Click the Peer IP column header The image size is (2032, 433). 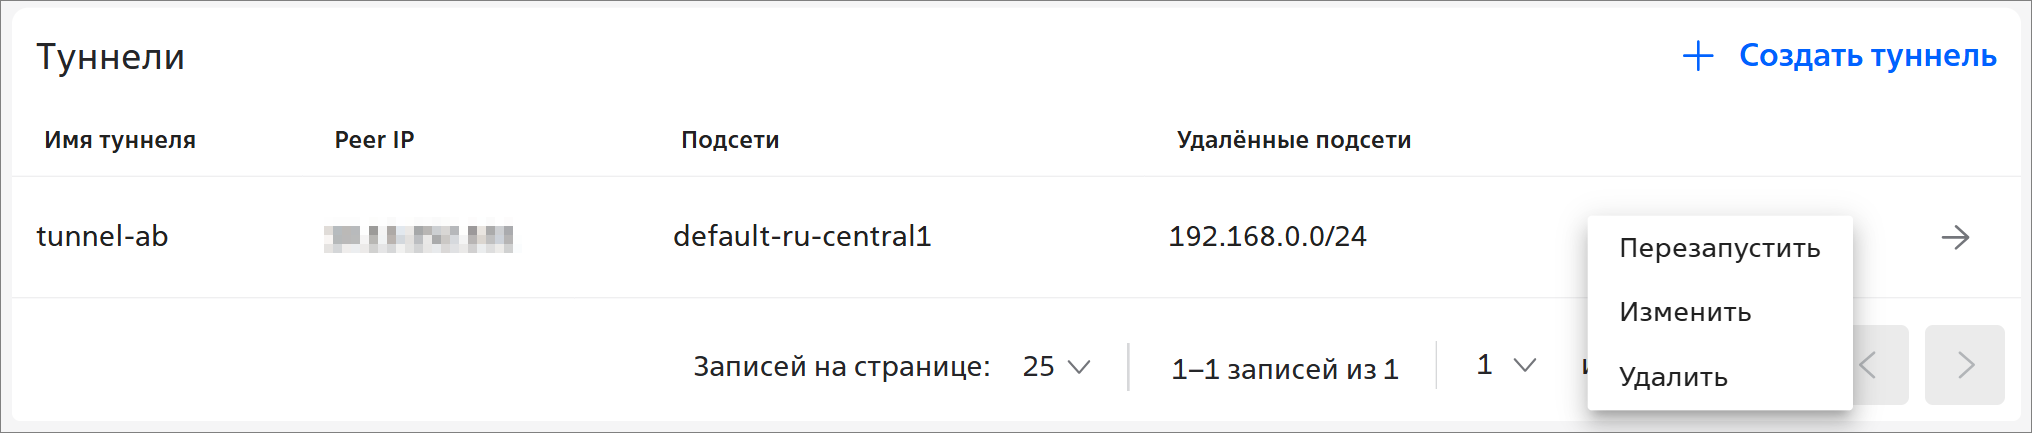(x=374, y=140)
